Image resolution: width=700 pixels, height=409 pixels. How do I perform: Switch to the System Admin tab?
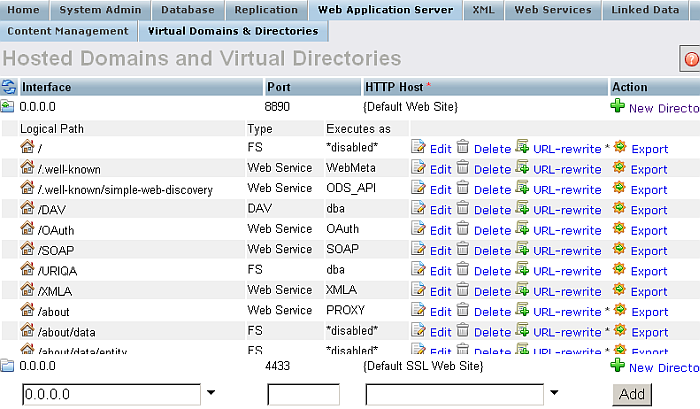100,10
